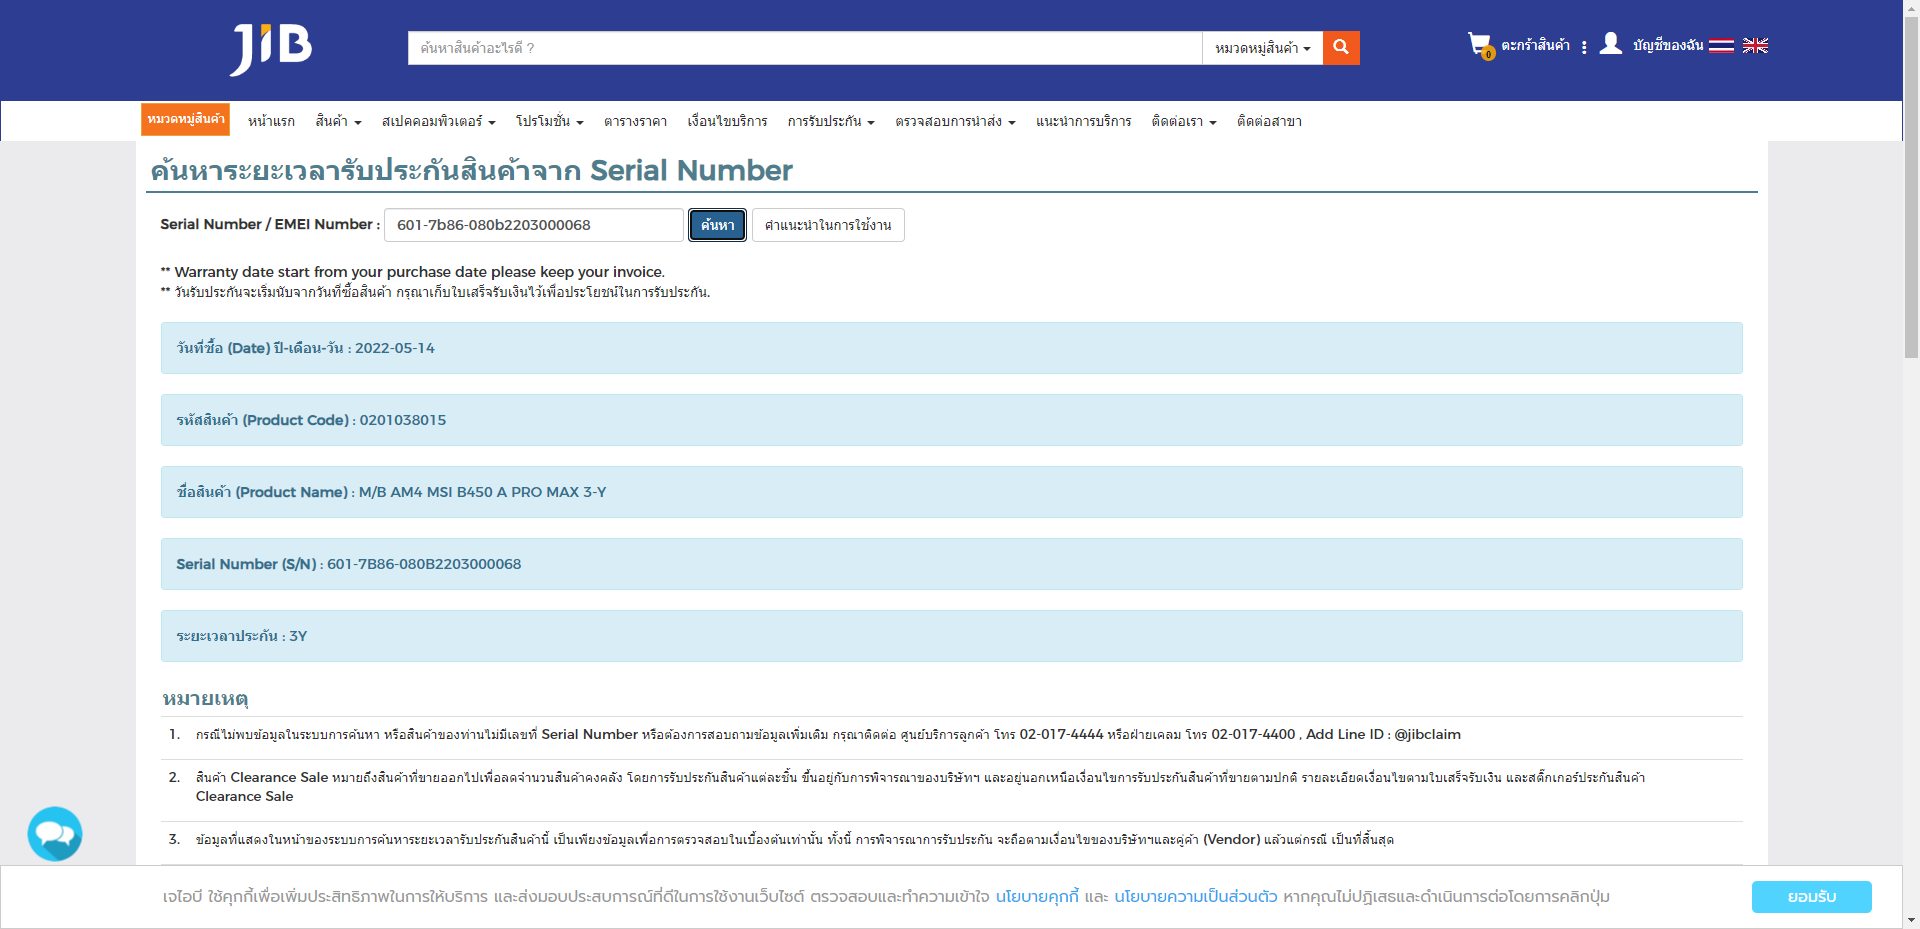
Task: Click the orange หมวดหมู่สินค้า category button
Action: coord(185,119)
